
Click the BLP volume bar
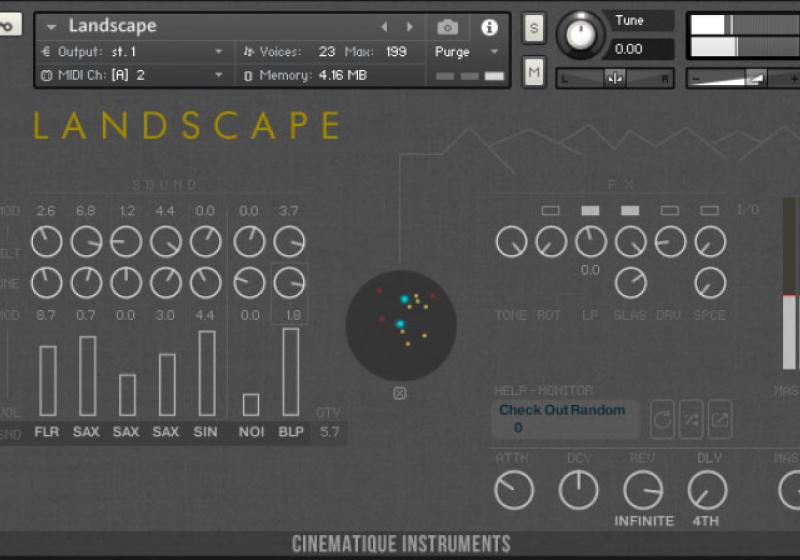291,372
